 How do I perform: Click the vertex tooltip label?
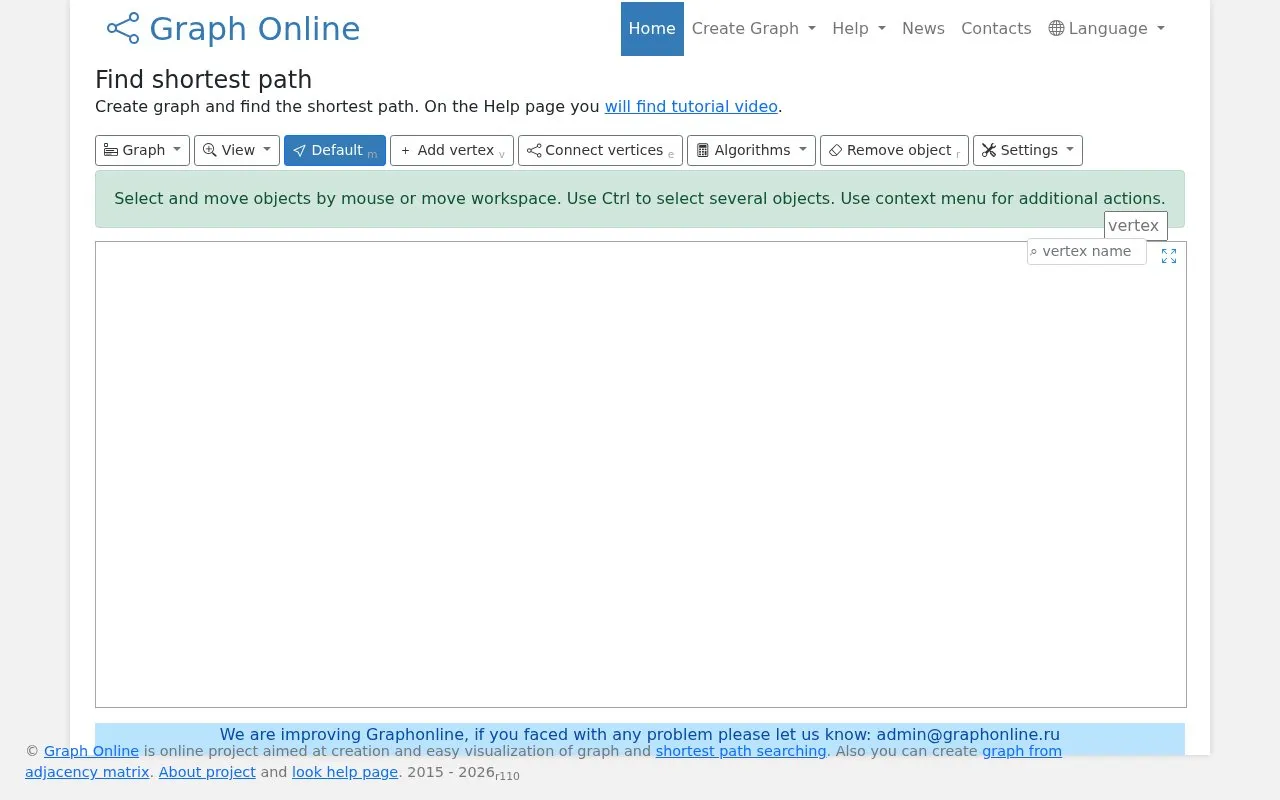pos(1136,226)
